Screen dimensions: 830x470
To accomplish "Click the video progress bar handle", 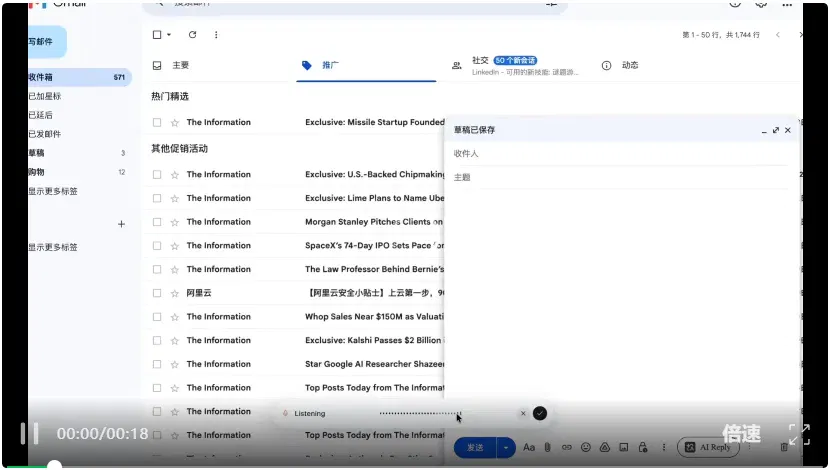I will tap(54, 465).
